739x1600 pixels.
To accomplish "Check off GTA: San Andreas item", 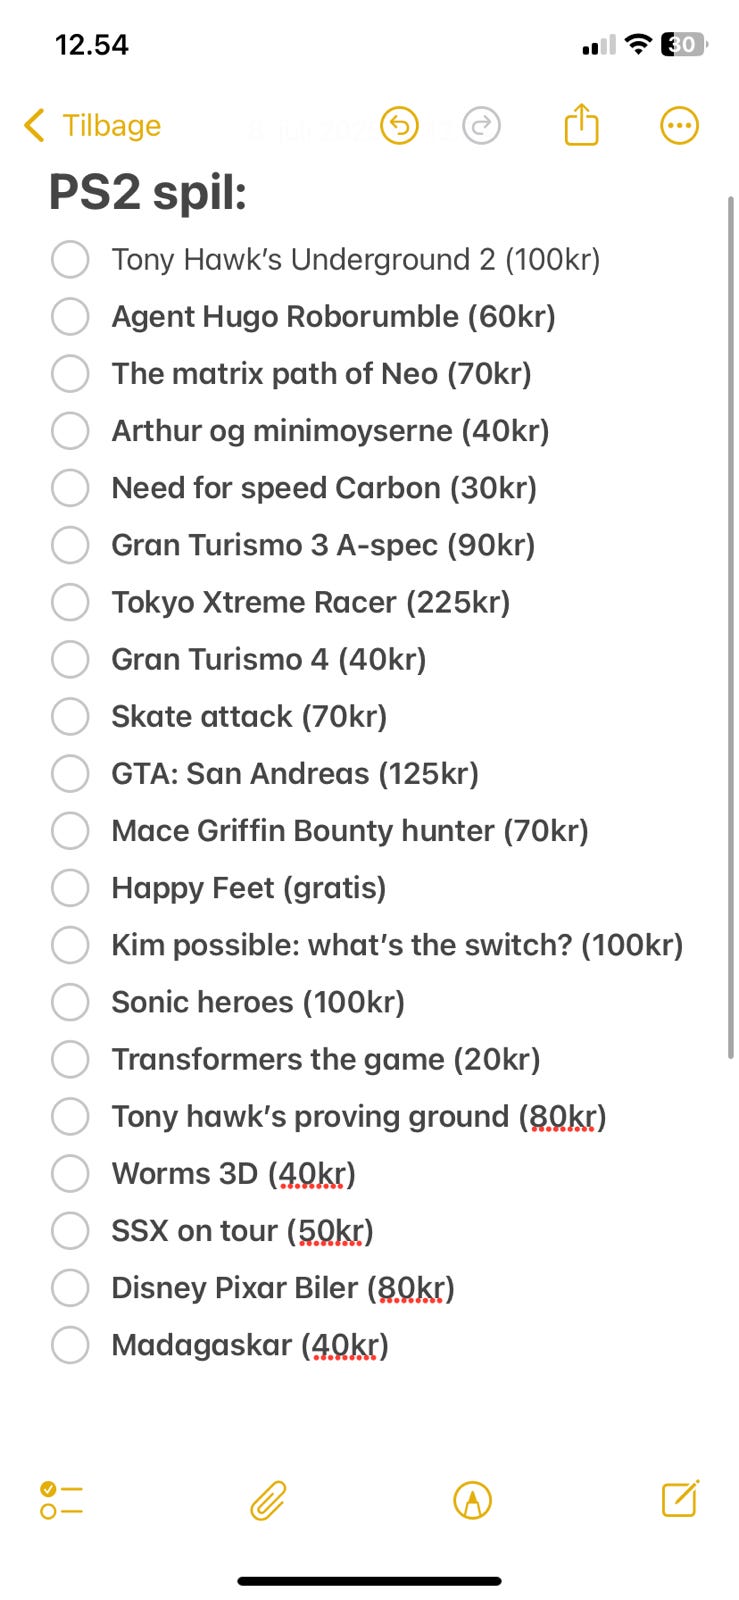I will tap(70, 773).
